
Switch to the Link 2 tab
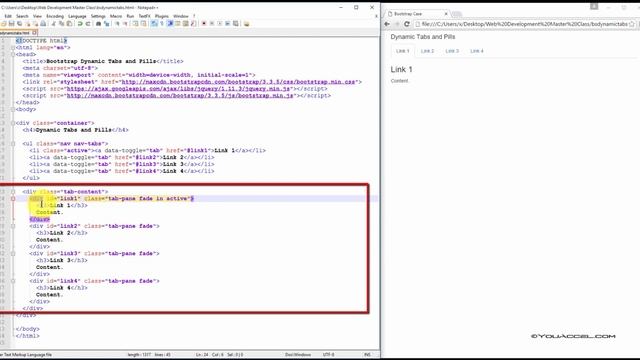click(x=427, y=51)
